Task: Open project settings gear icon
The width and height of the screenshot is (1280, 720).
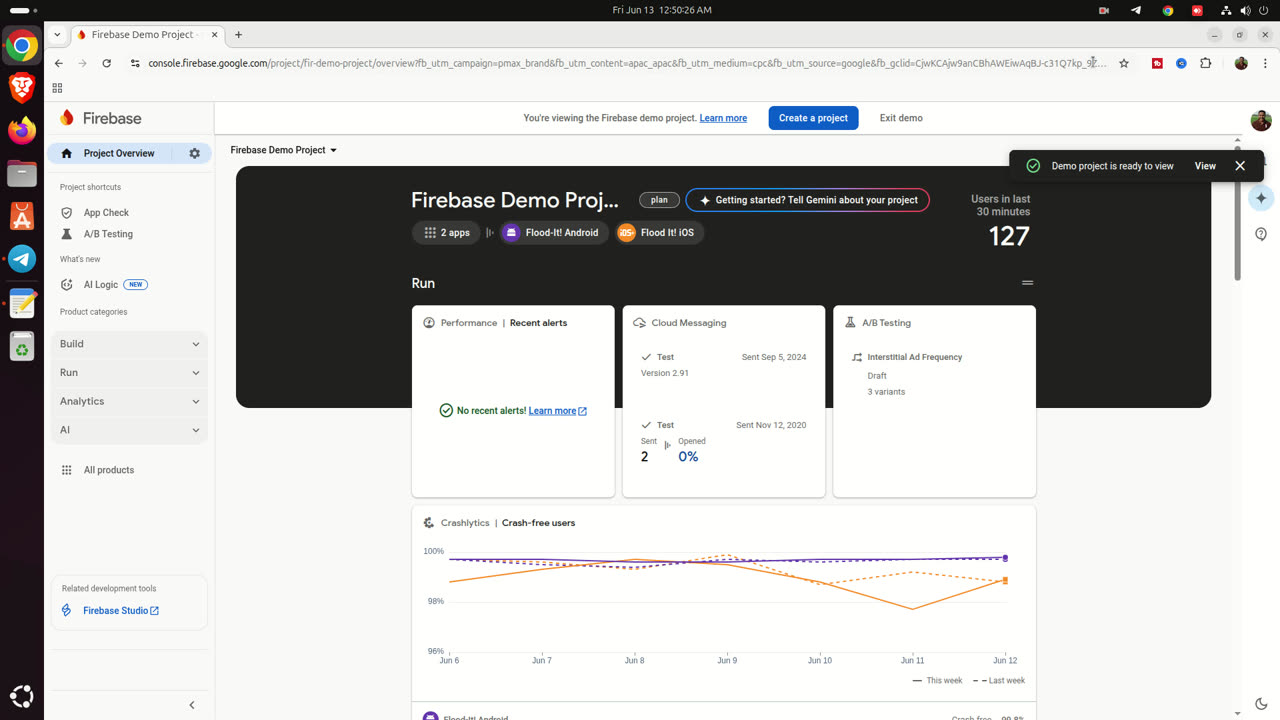Action: [x=194, y=153]
